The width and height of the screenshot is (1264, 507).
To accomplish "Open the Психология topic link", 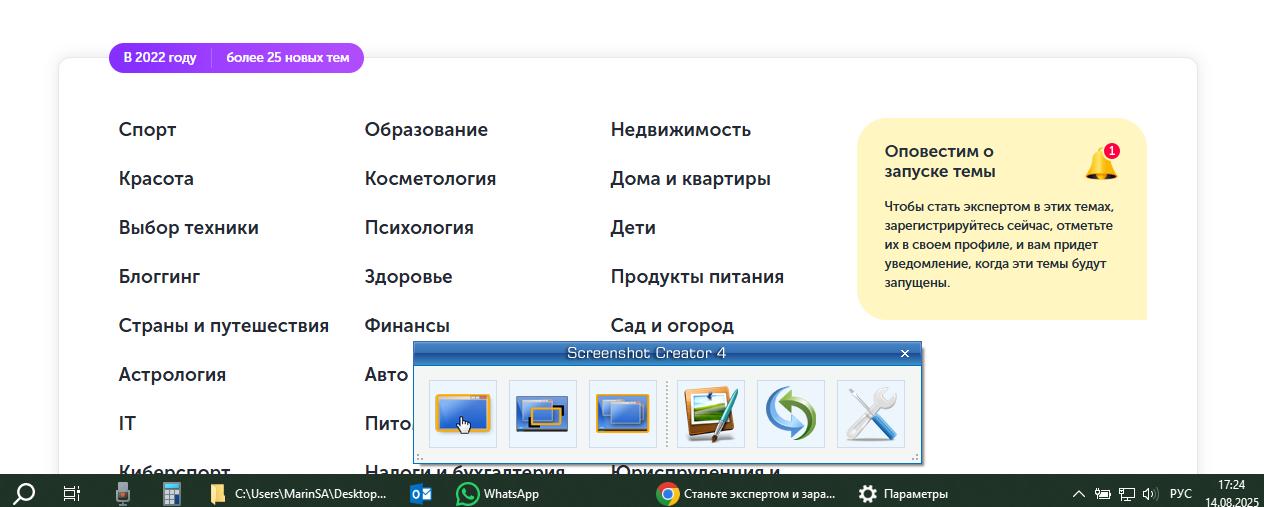I will click(x=419, y=228).
